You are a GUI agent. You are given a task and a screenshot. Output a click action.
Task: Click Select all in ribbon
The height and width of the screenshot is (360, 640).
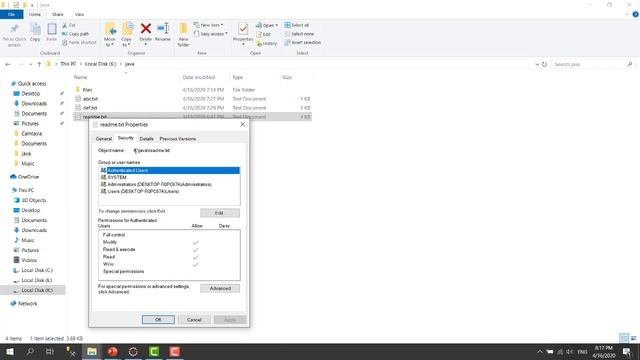click(x=297, y=25)
